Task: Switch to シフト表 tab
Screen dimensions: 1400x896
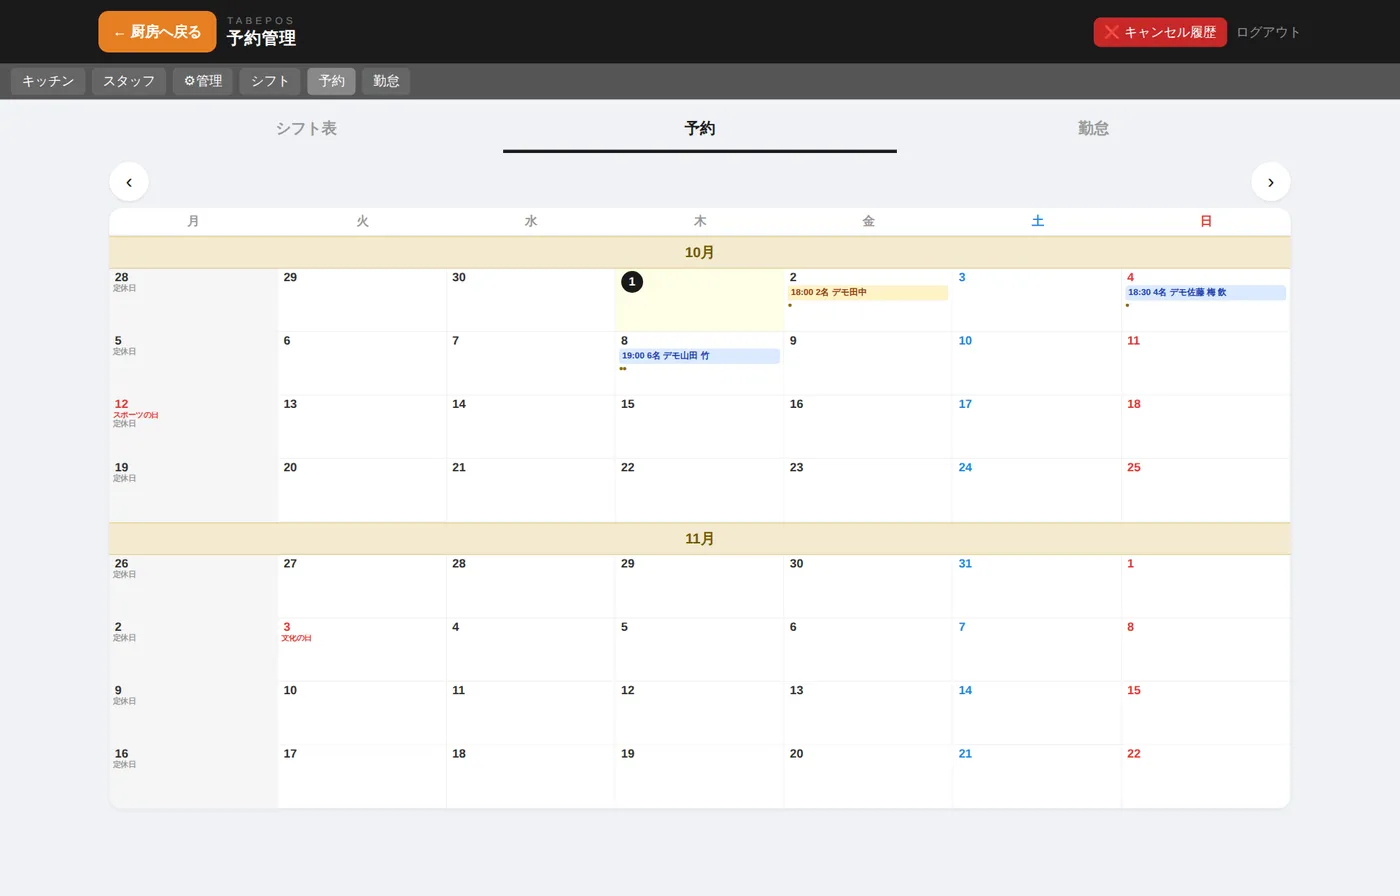Action: pos(306,128)
